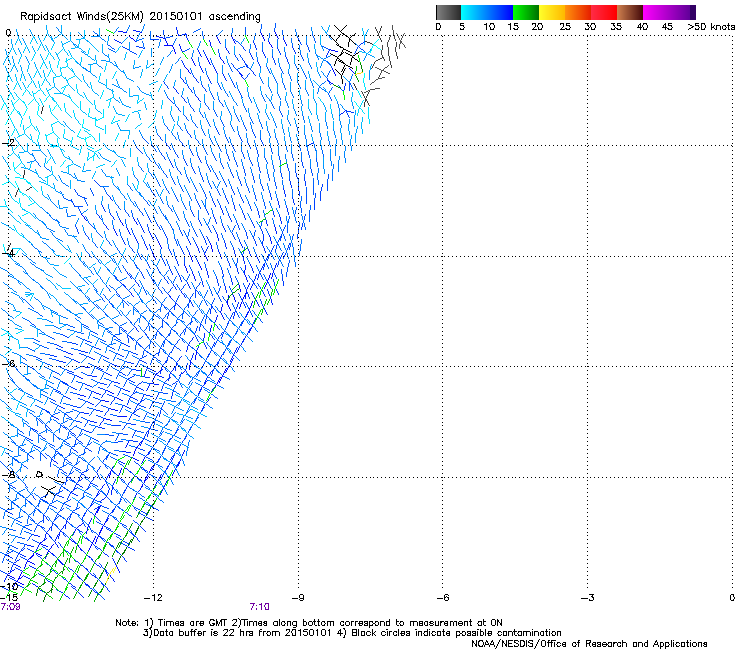Viewport: 740px width, 650px height.
Task: Click the black wind barbs cluster near equator
Action: point(347,54)
